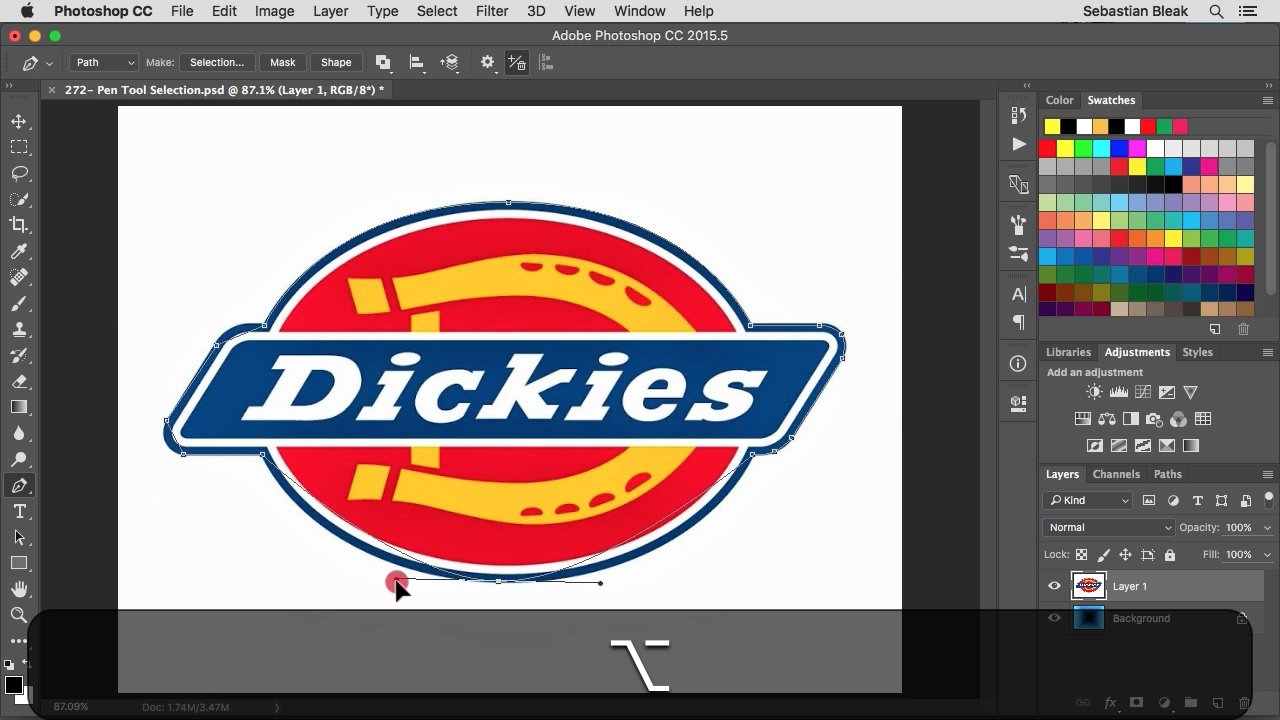
Task: Select the Horizontal Type tool
Action: coord(19,511)
